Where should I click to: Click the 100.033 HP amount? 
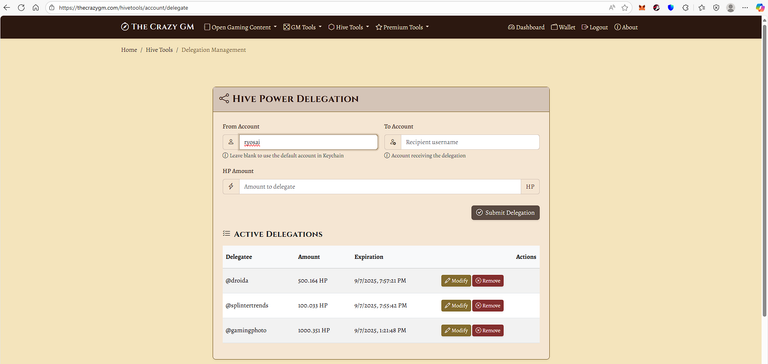pos(312,306)
